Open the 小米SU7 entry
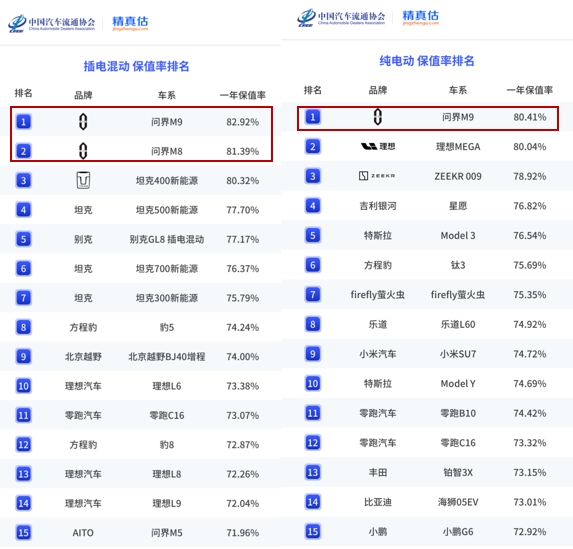 (x=458, y=354)
